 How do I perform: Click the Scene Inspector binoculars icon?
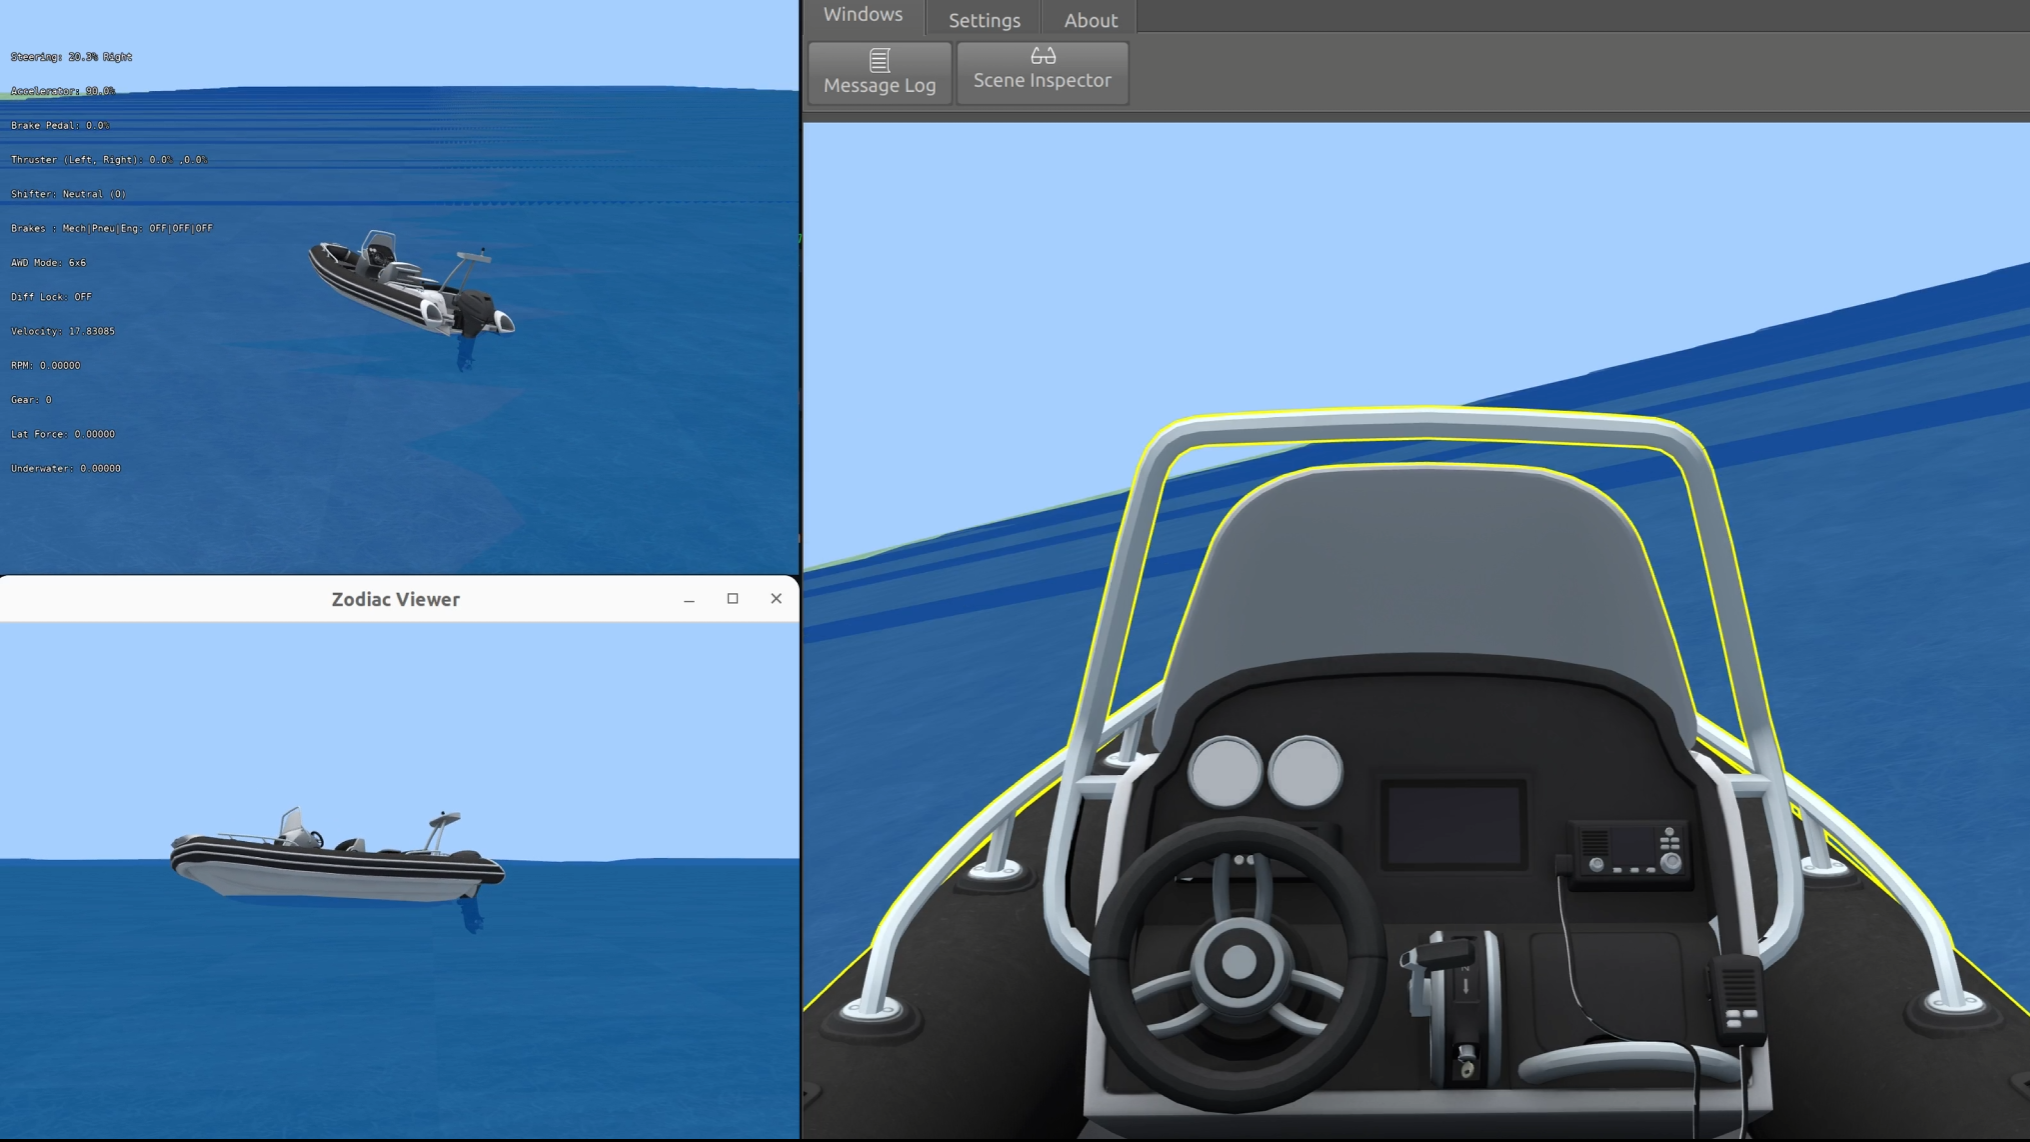[1042, 56]
